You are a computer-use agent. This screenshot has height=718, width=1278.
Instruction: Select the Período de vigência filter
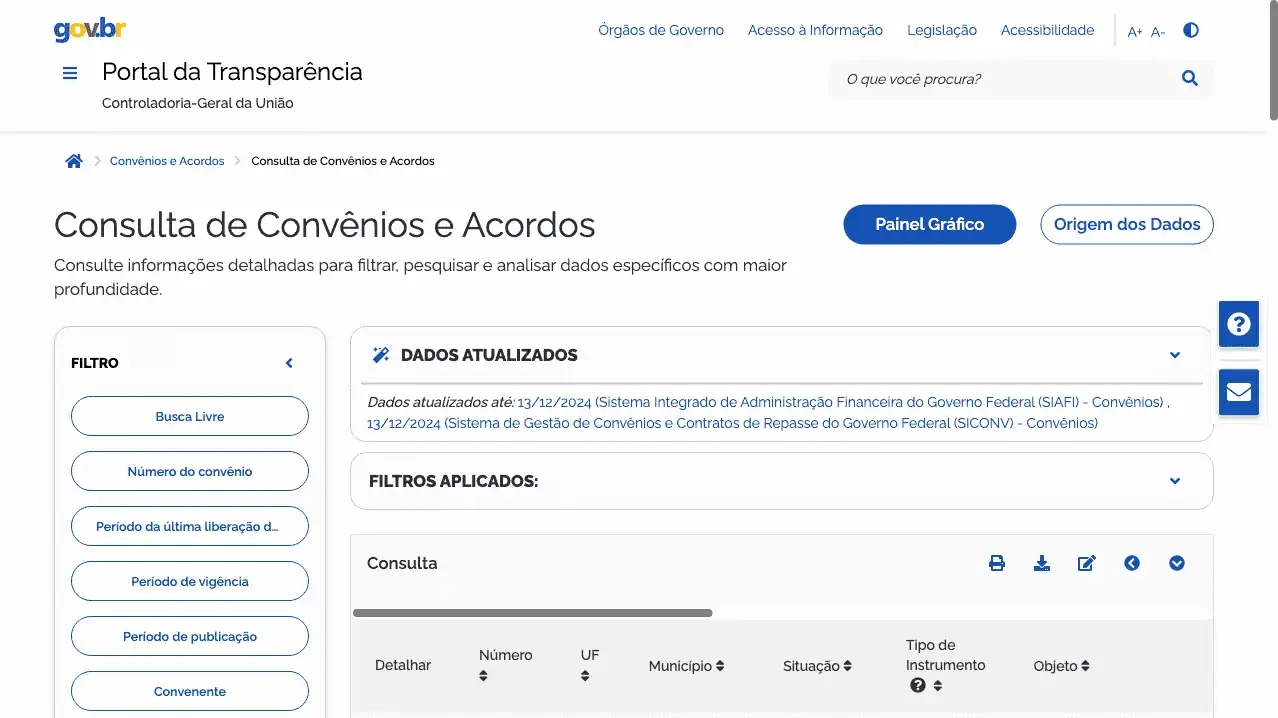[x=189, y=581]
